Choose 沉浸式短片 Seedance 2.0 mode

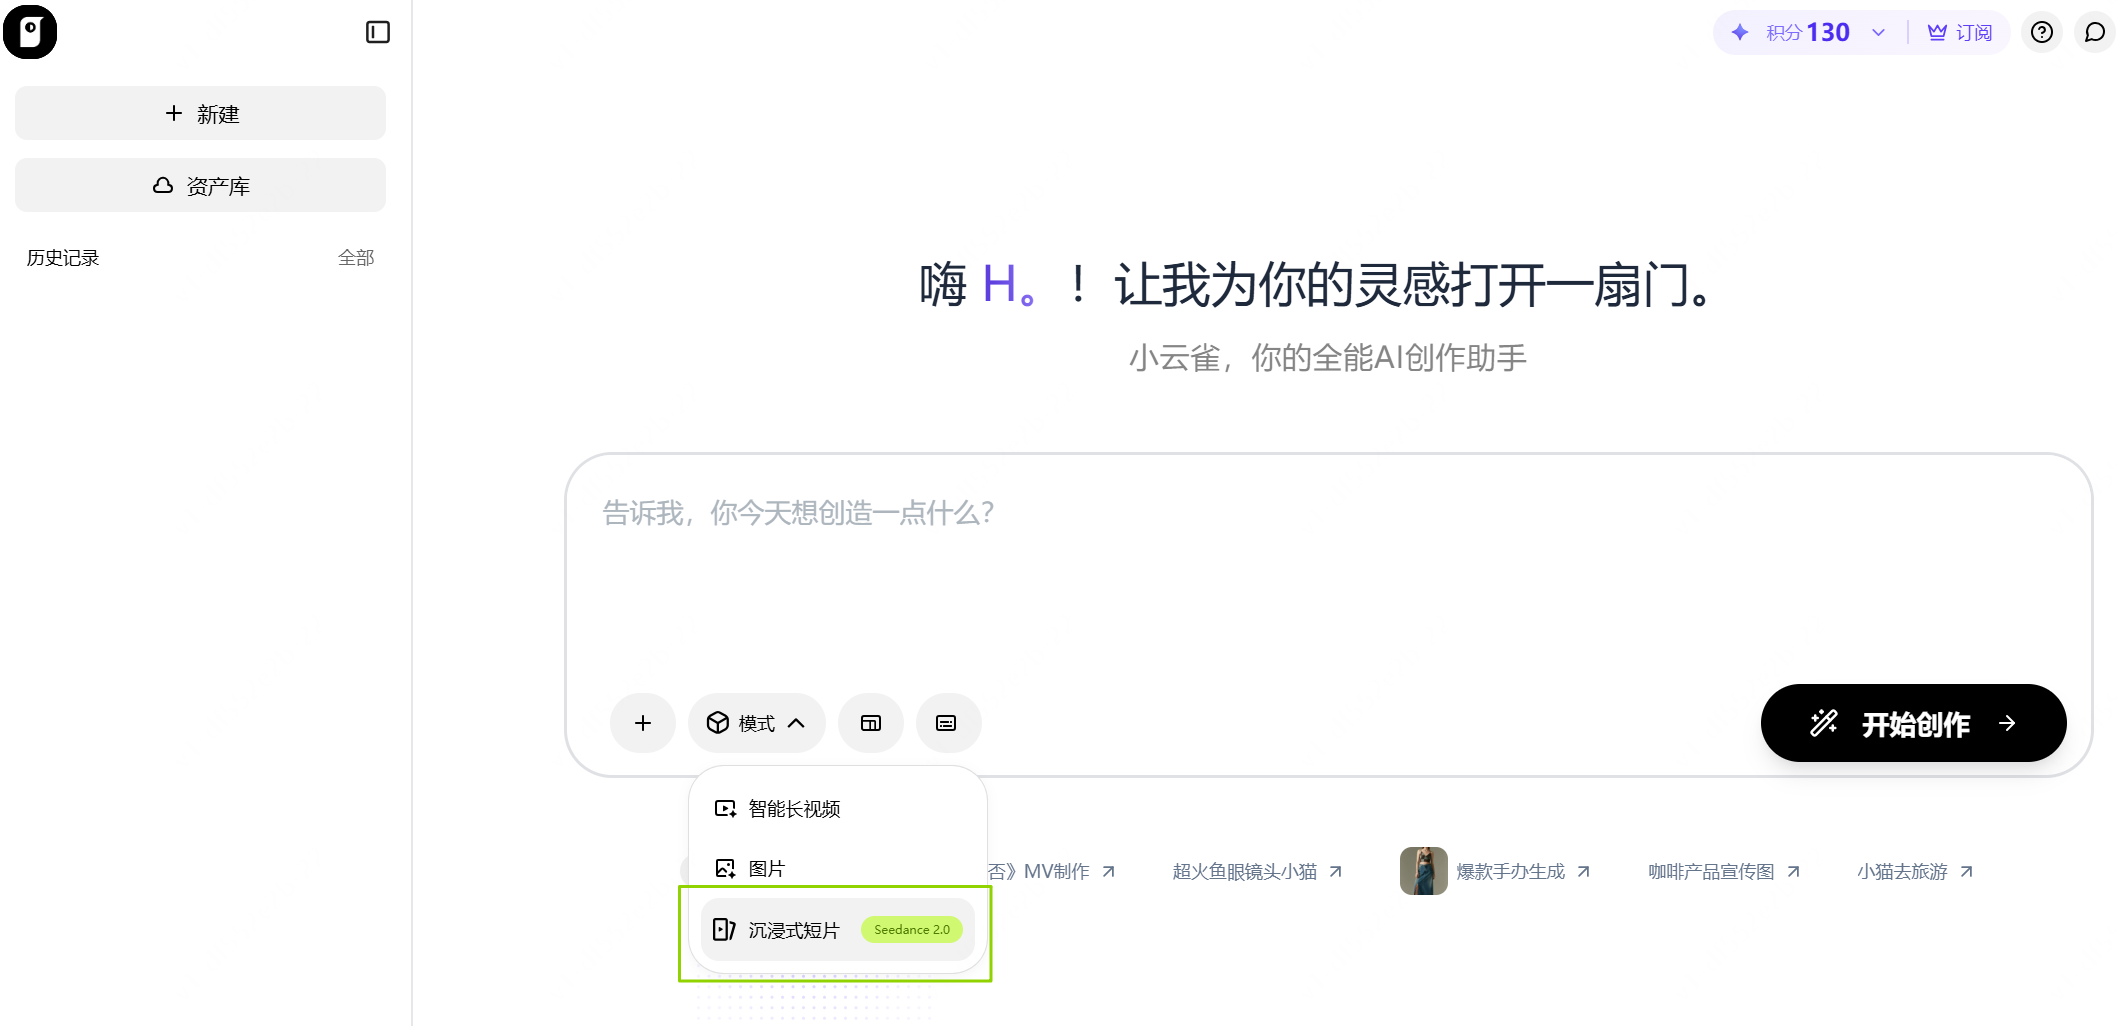[838, 930]
